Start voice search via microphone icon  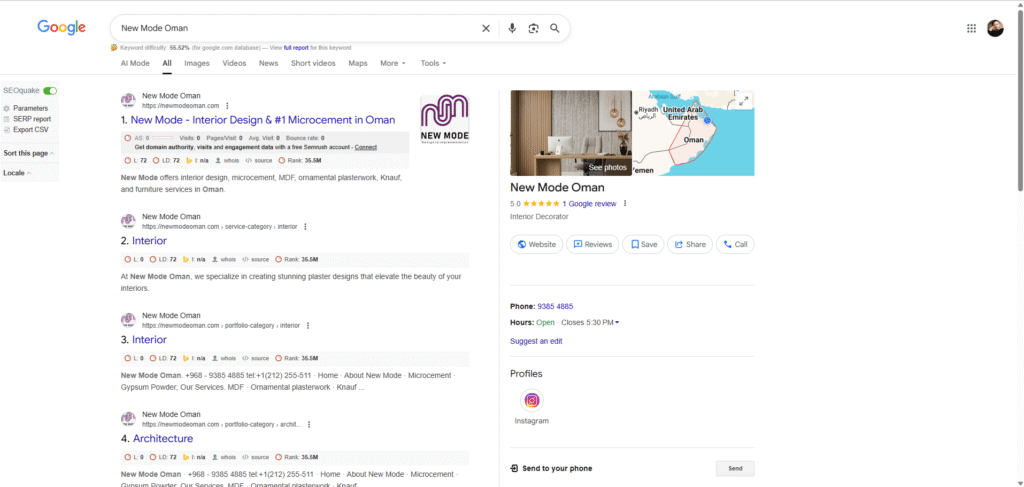(x=512, y=28)
